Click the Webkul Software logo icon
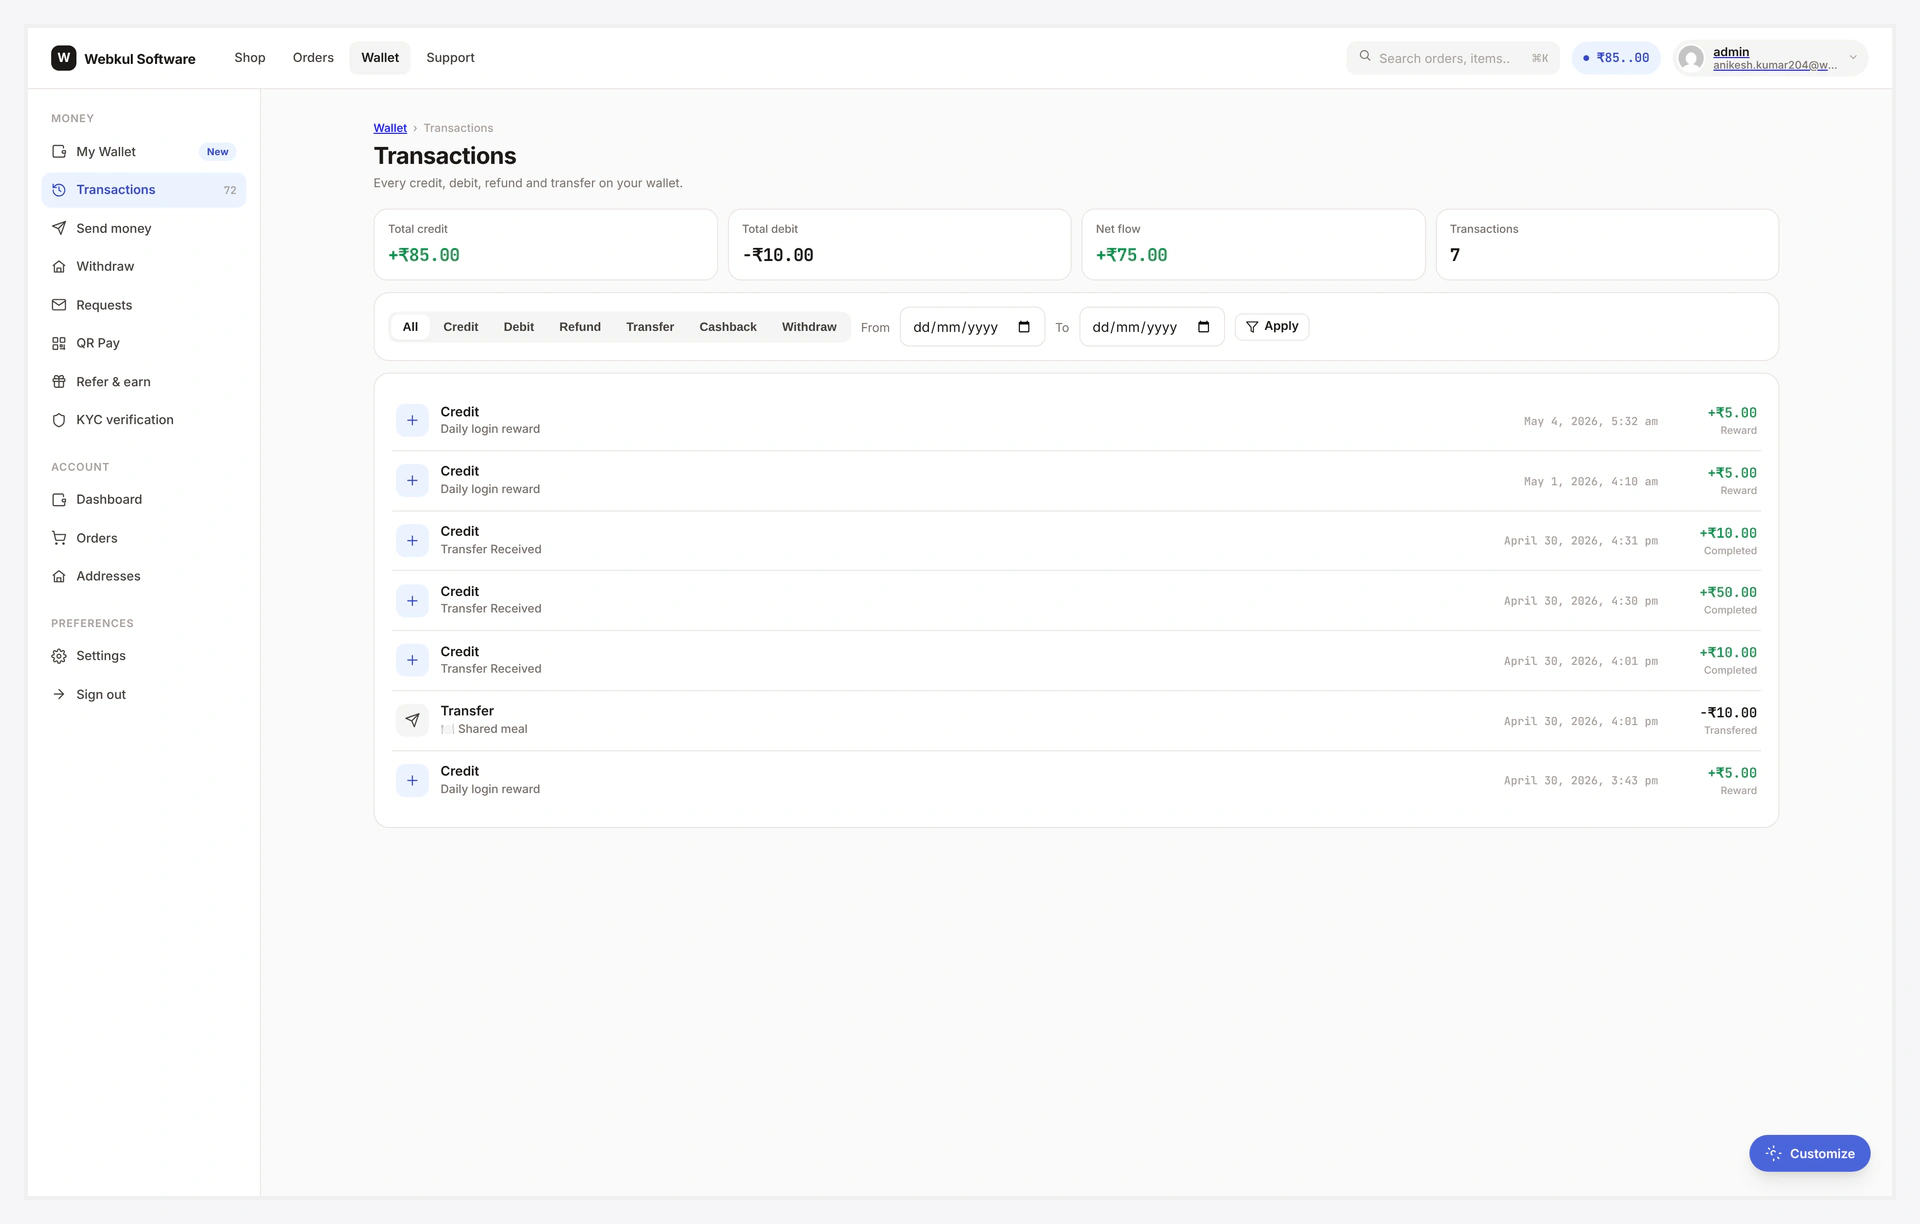The width and height of the screenshot is (1920, 1224). click(x=63, y=58)
